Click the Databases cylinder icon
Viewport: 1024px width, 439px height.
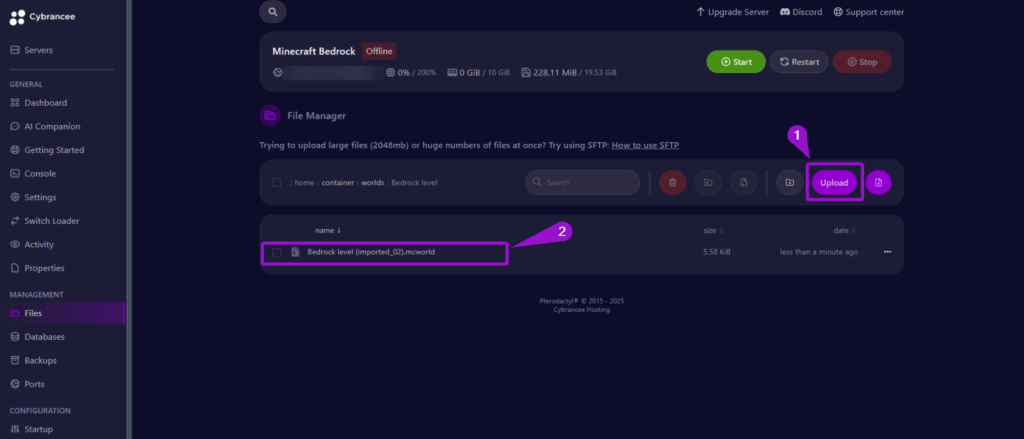click(15, 336)
